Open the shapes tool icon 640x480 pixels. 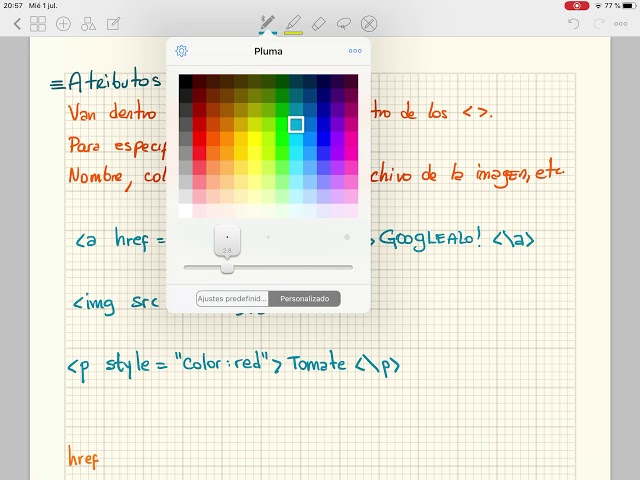(88, 24)
